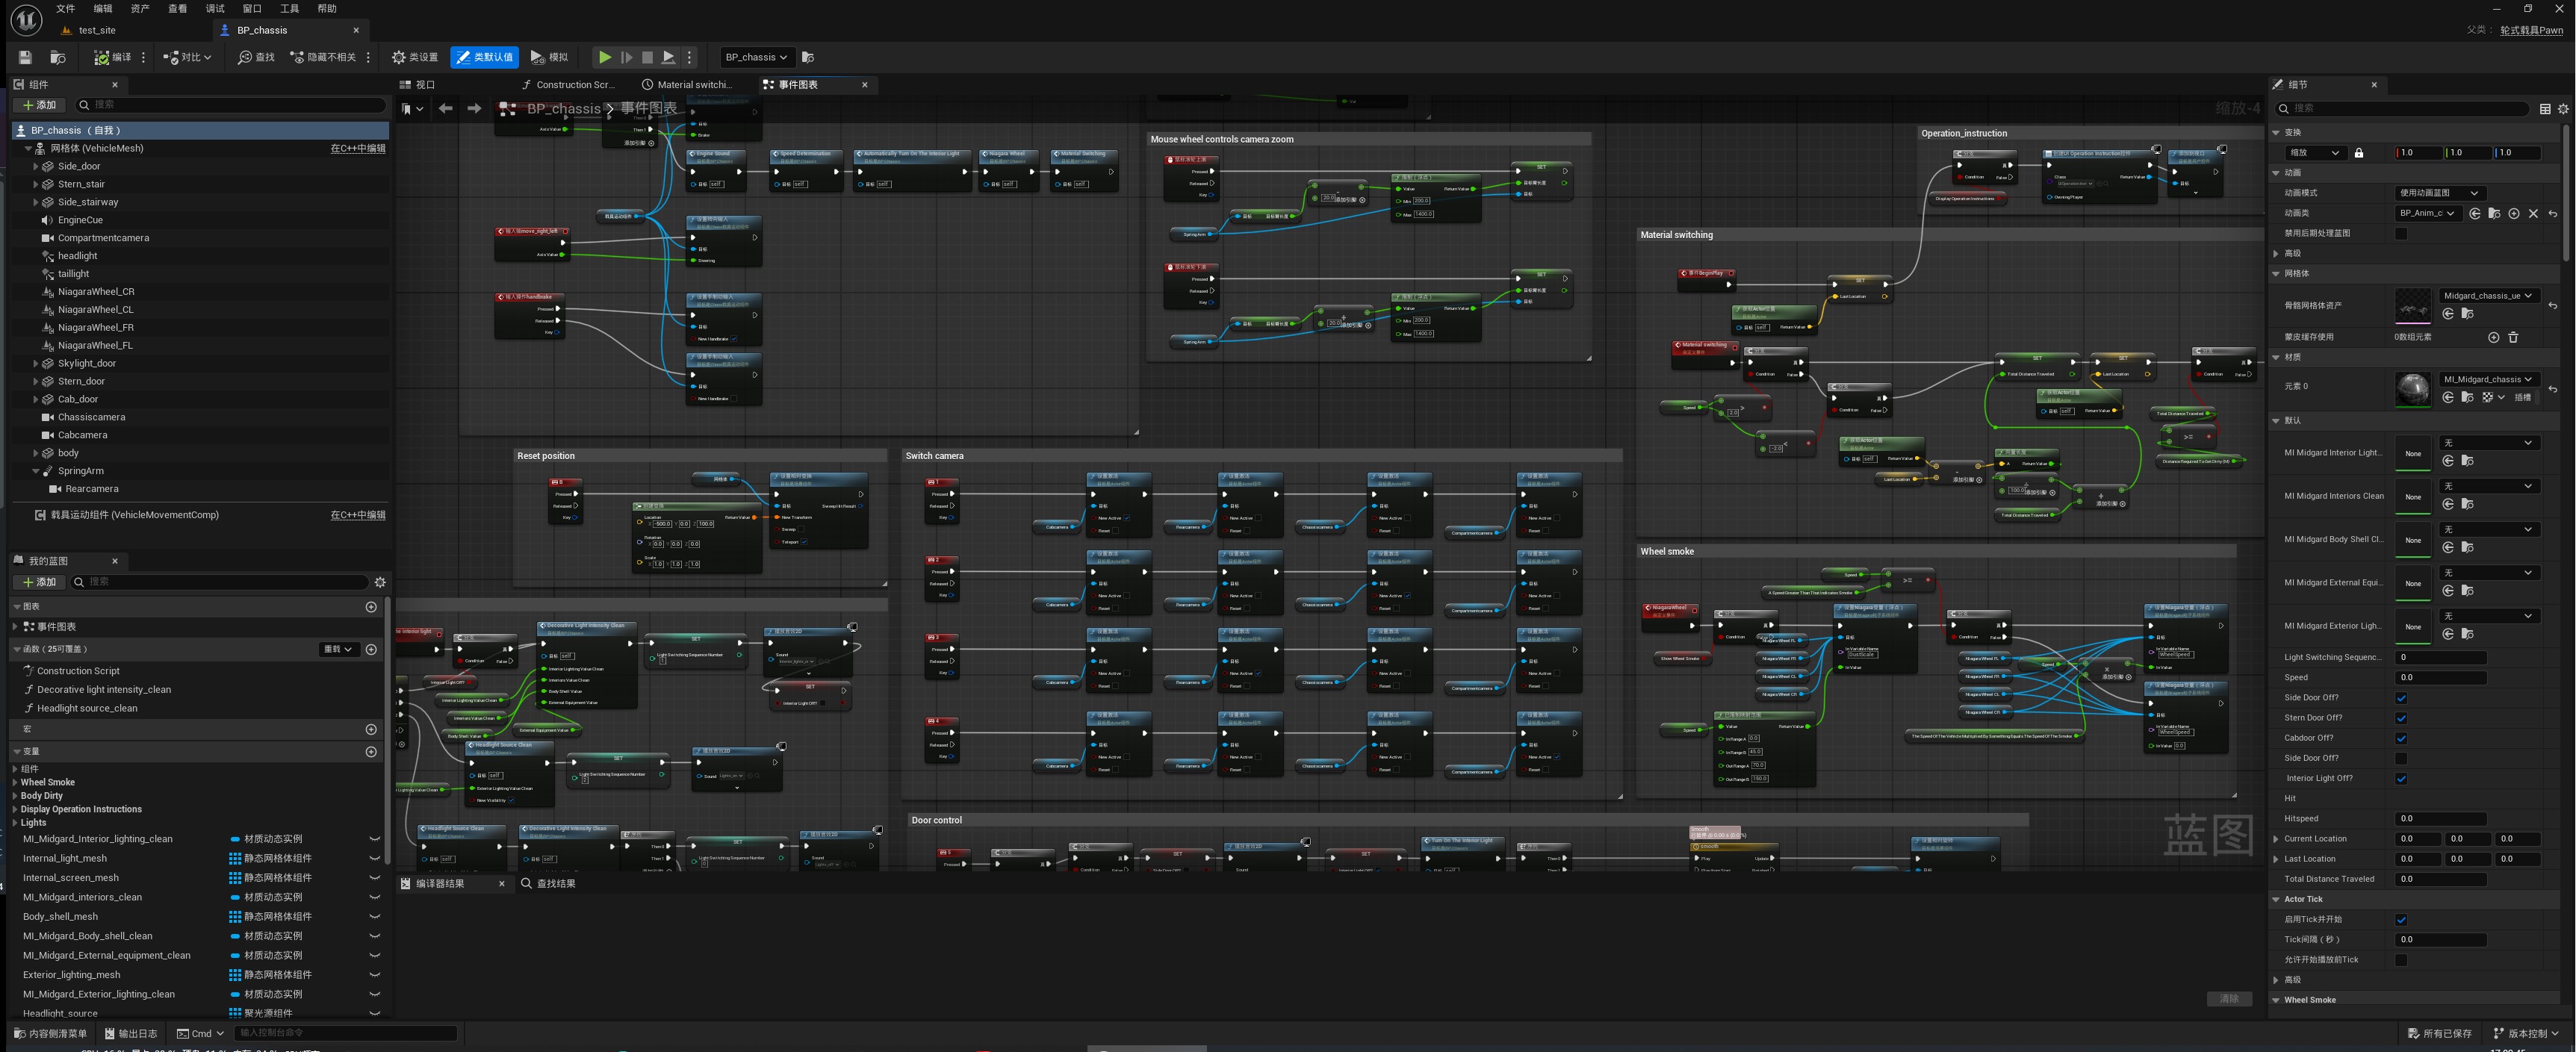Save the blueprint with the floppy icon
Screen dimensions: 2576x1052
point(25,57)
